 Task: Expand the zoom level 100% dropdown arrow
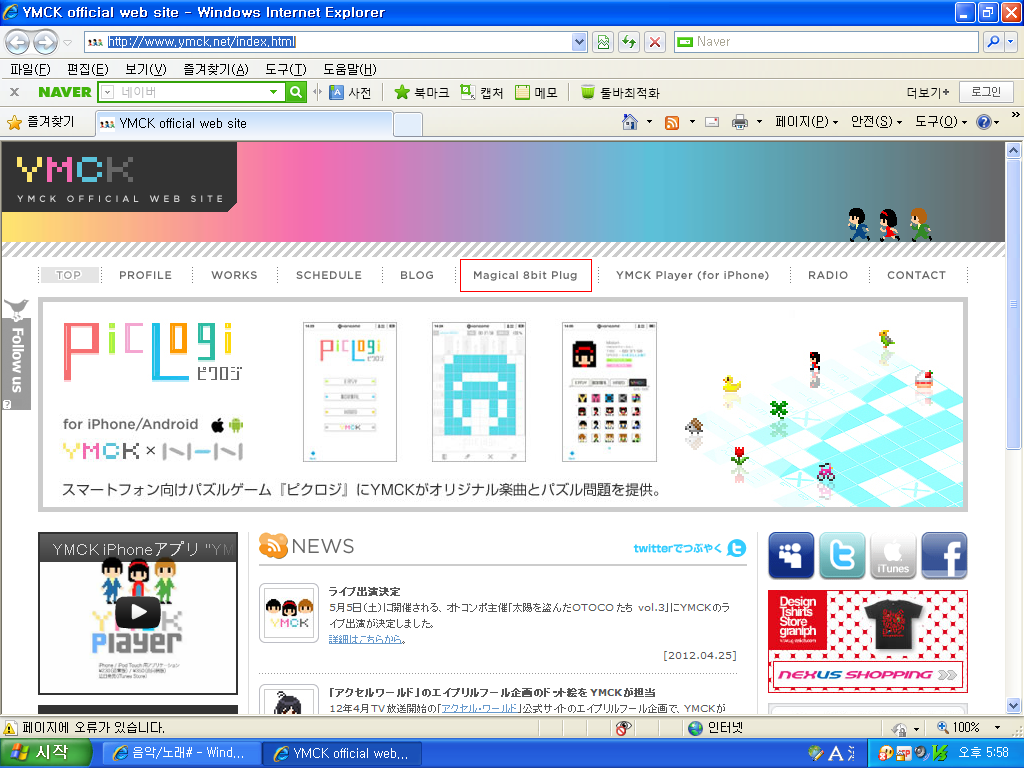click(997, 728)
